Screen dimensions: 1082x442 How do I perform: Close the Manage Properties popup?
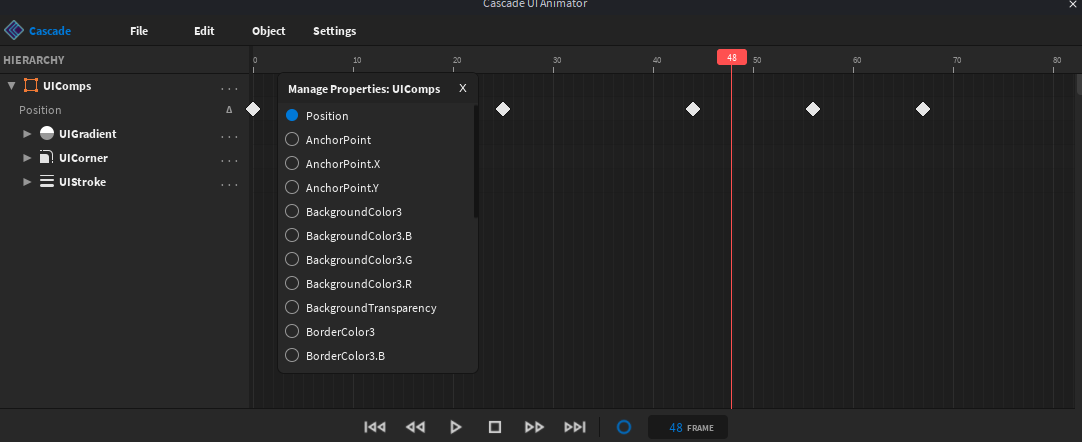coord(463,88)
